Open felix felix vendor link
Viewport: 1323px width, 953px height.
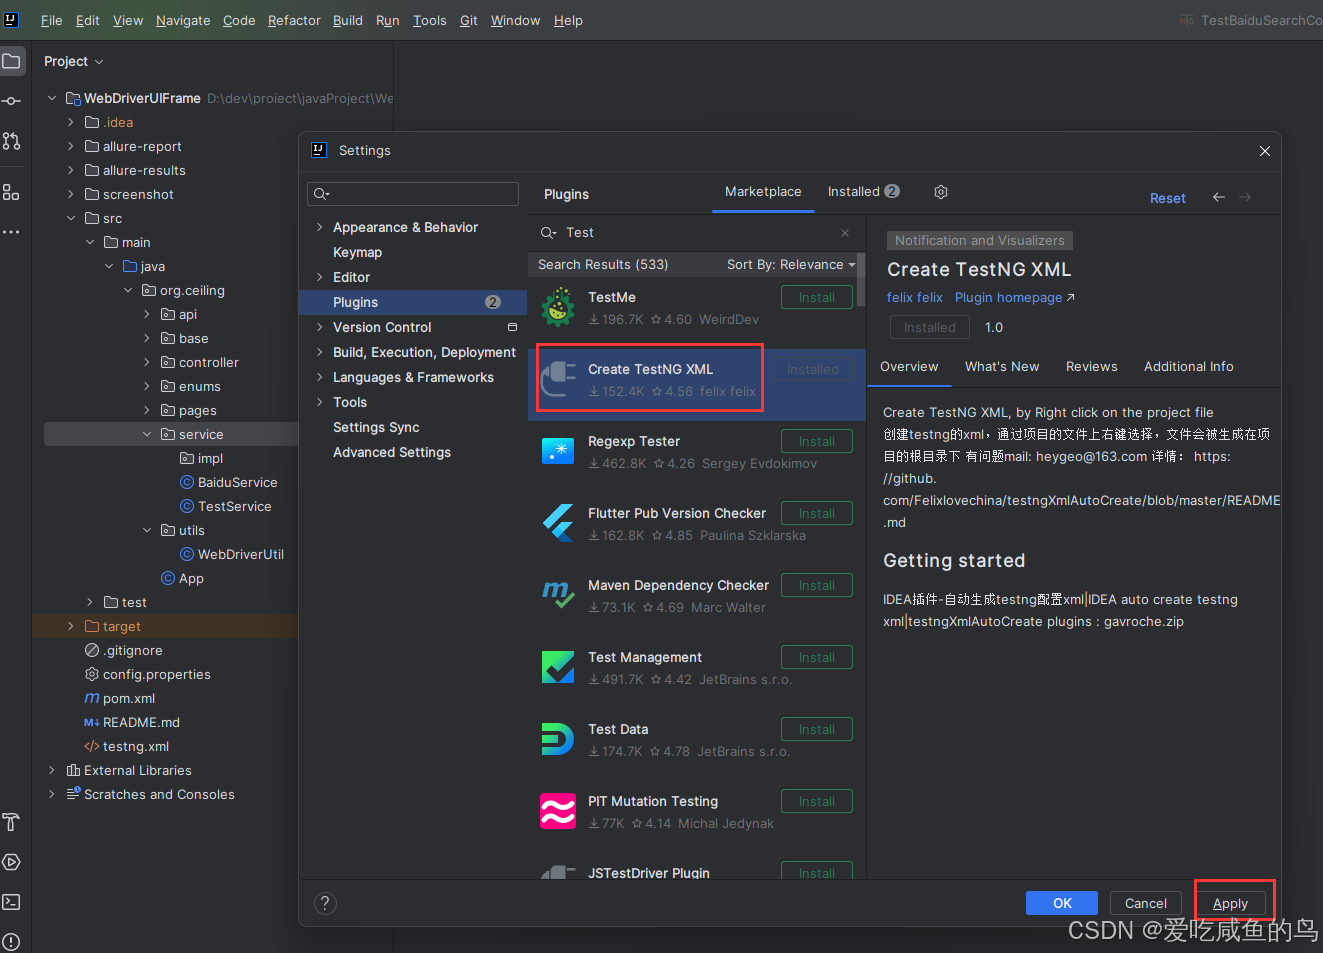click(x=915, y=297)
